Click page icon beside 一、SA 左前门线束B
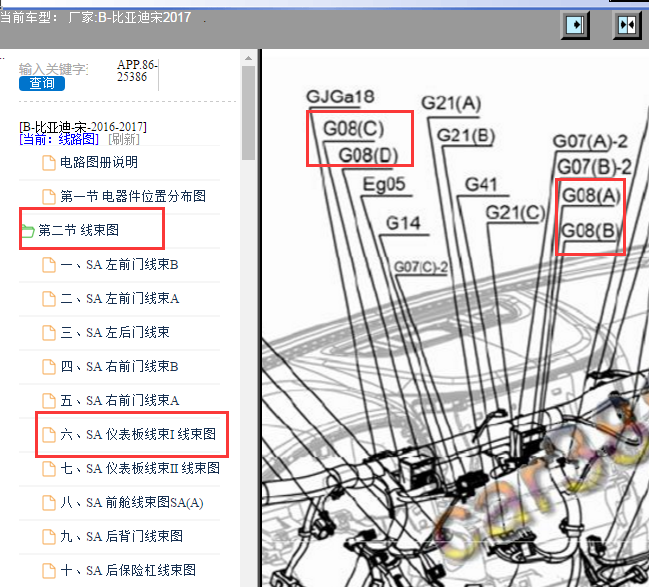The height and width of the screenshot is (587, 649). click(49, 265)
